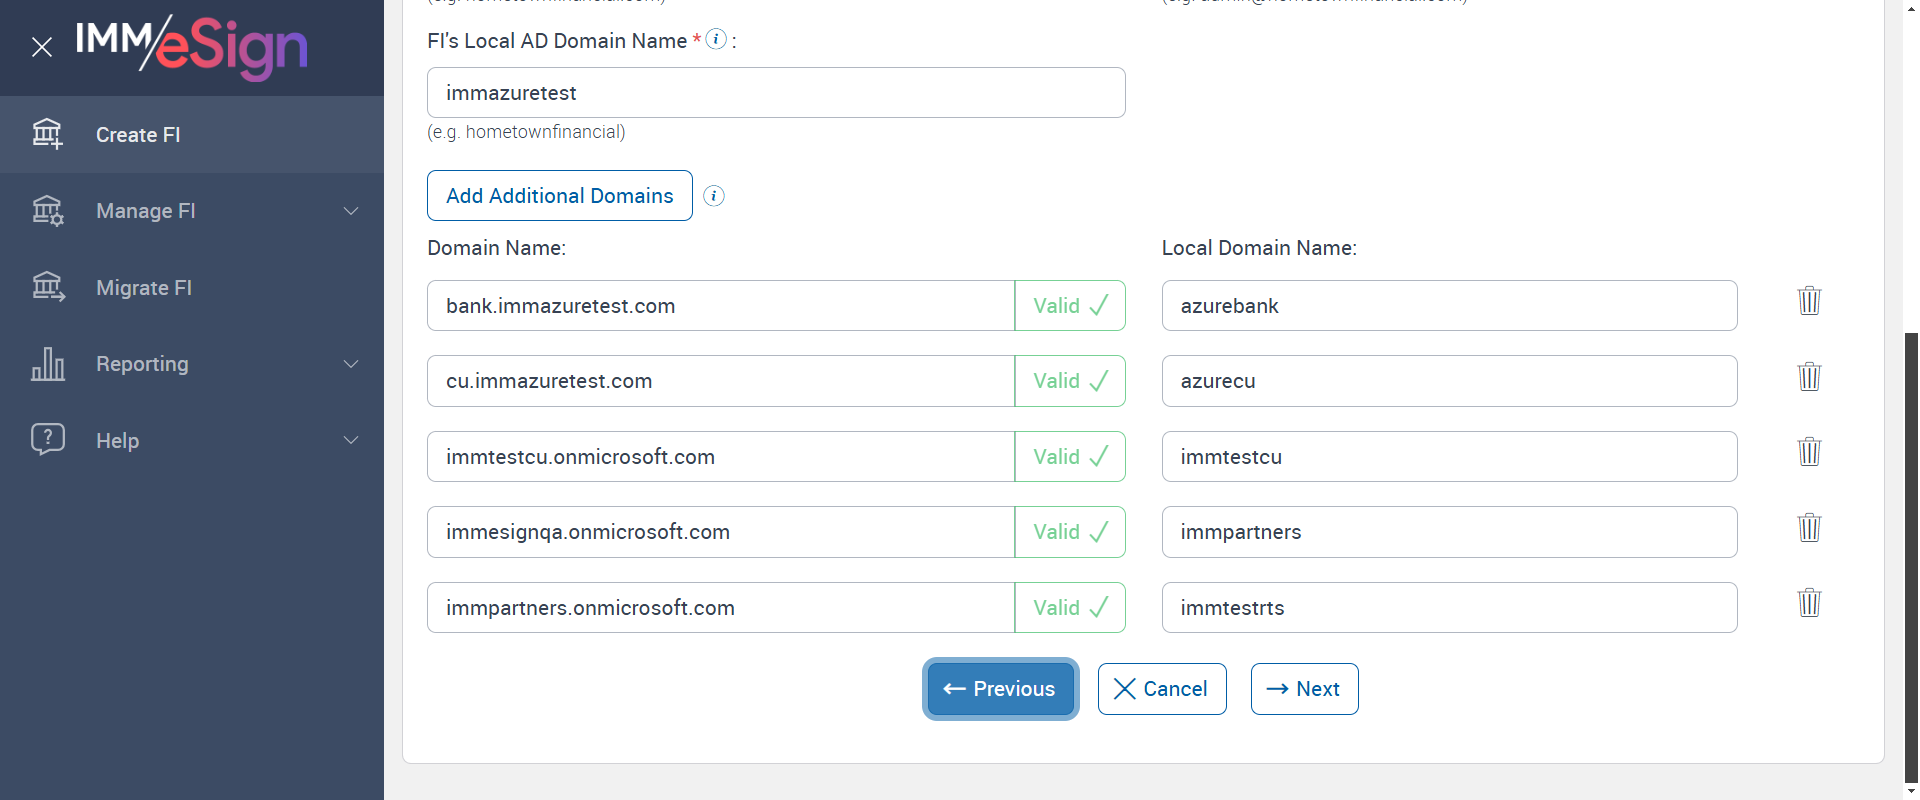Go back with the Previous button
Screen dimensions: 1920x800
pos(1000,689)
